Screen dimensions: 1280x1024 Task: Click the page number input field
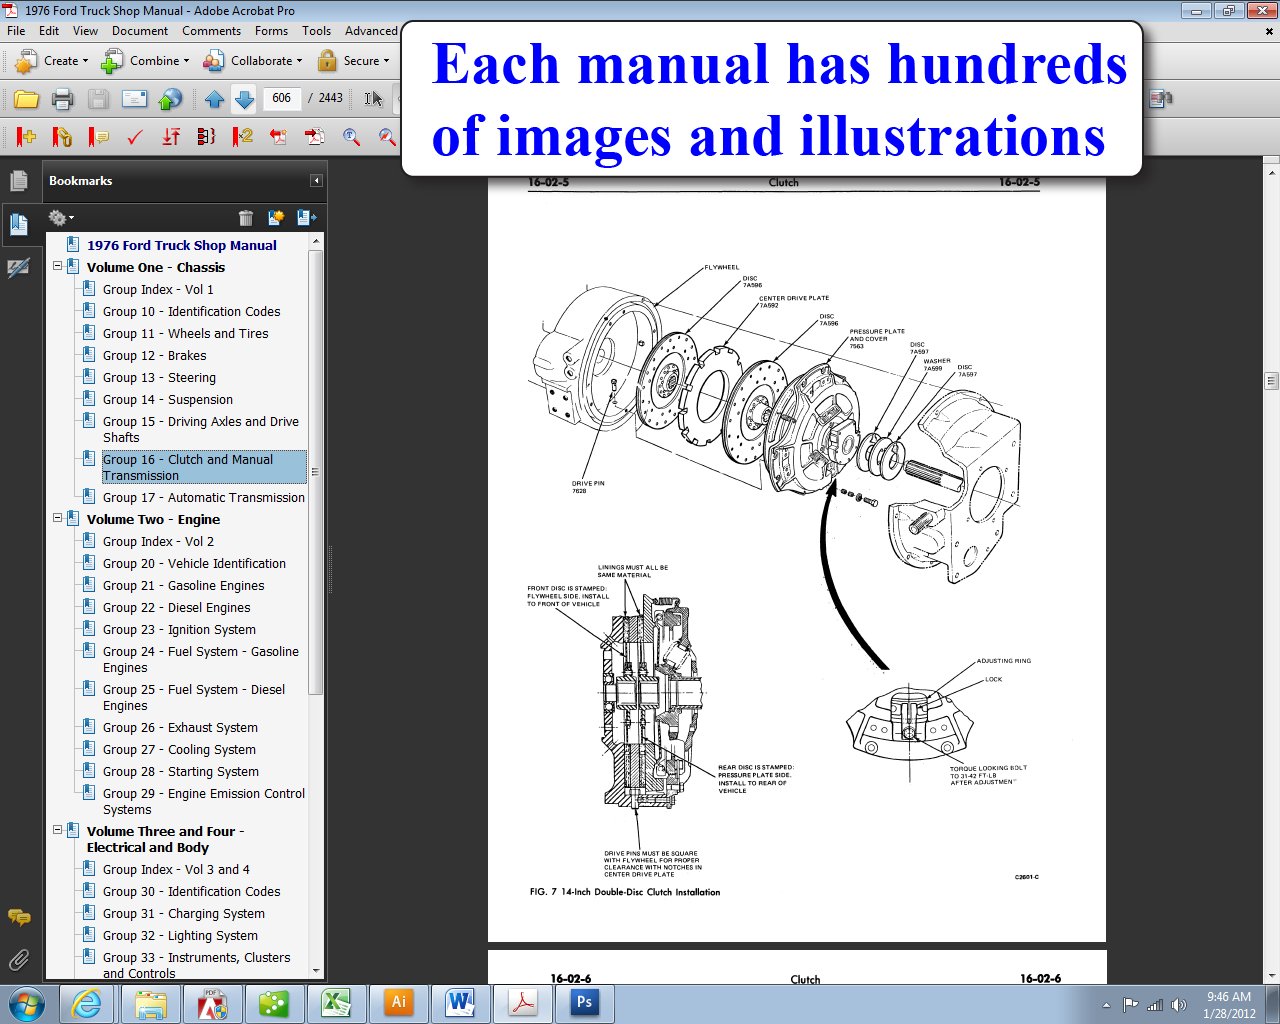(x=281, y=98)
